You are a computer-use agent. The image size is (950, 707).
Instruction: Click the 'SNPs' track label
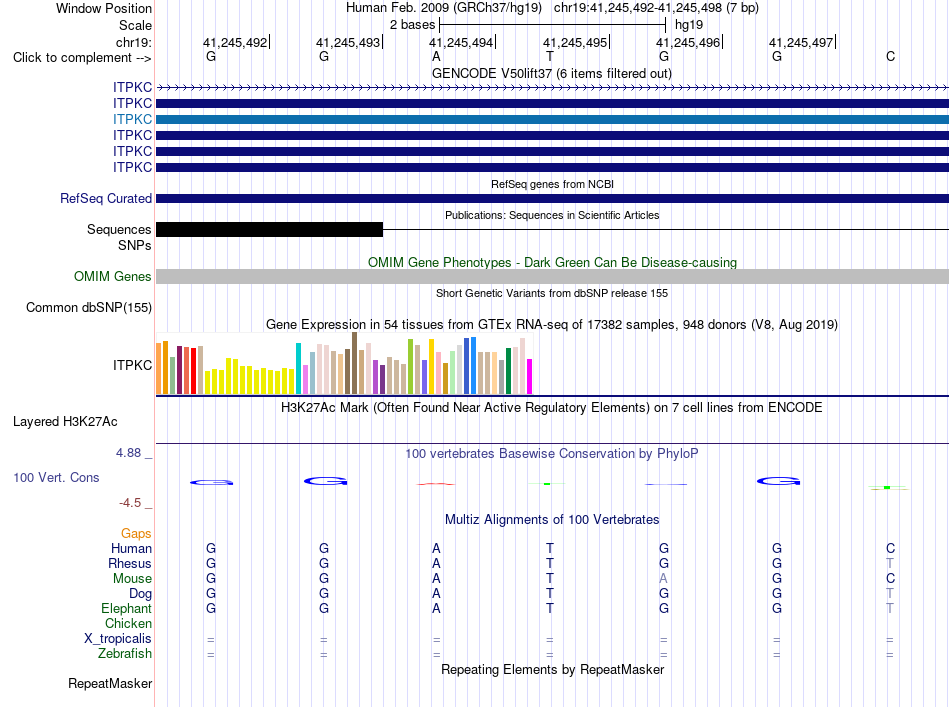[x=135, y=245]
